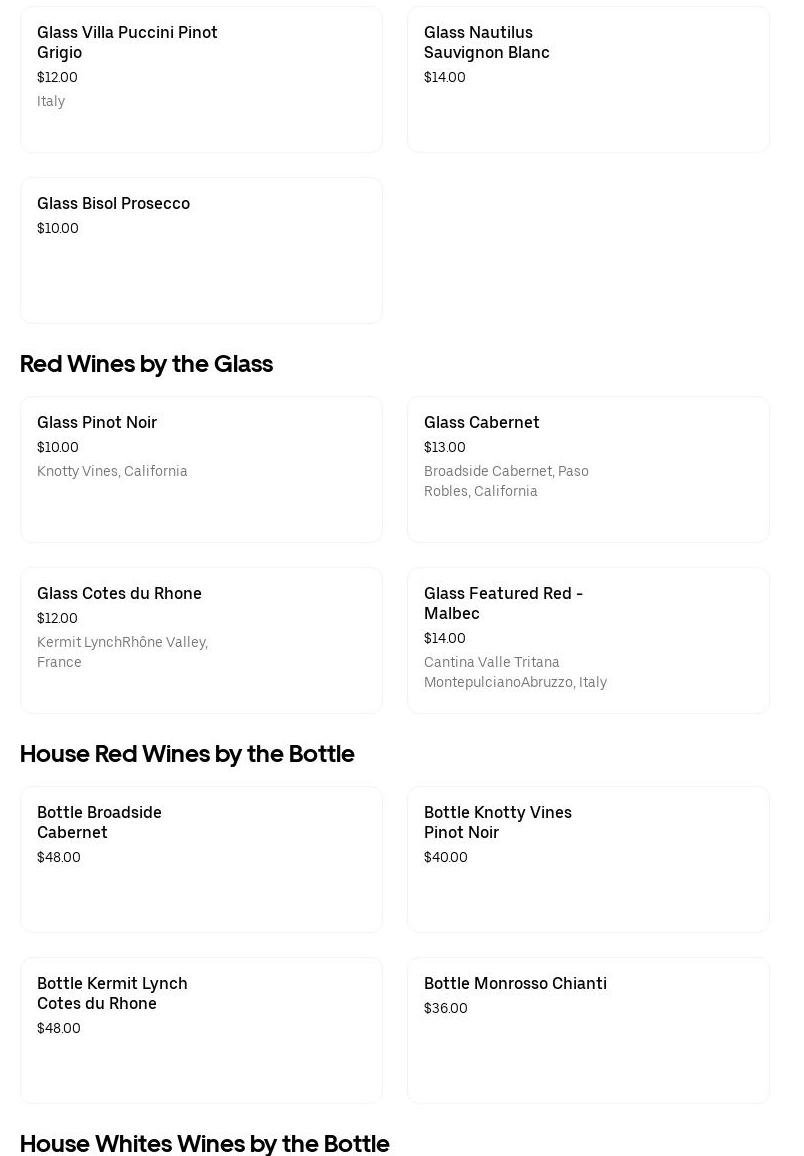Screen dimensions: 804x1156
Task: Click the Rhône Valley, France description
Action: [122, 652]
